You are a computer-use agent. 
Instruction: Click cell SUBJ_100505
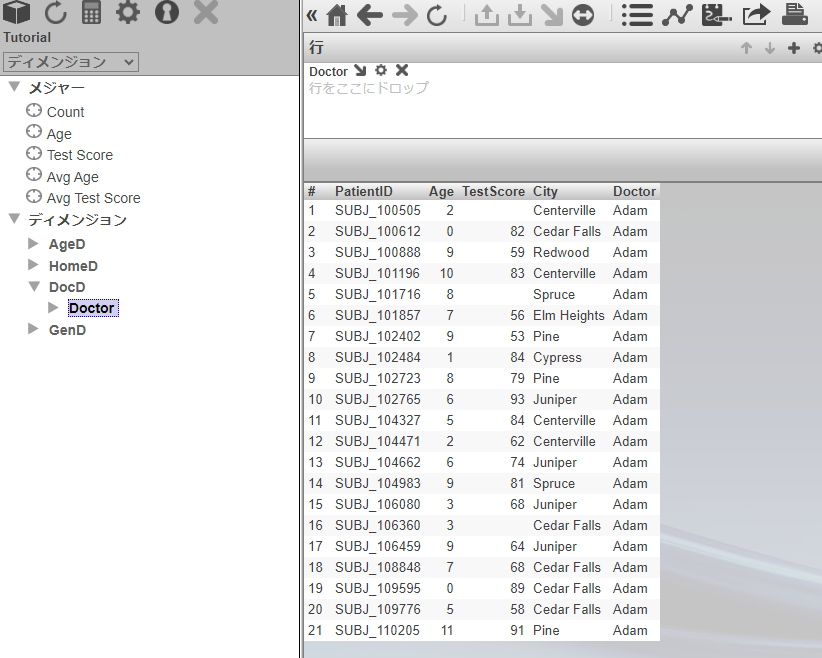coord(377,210)
